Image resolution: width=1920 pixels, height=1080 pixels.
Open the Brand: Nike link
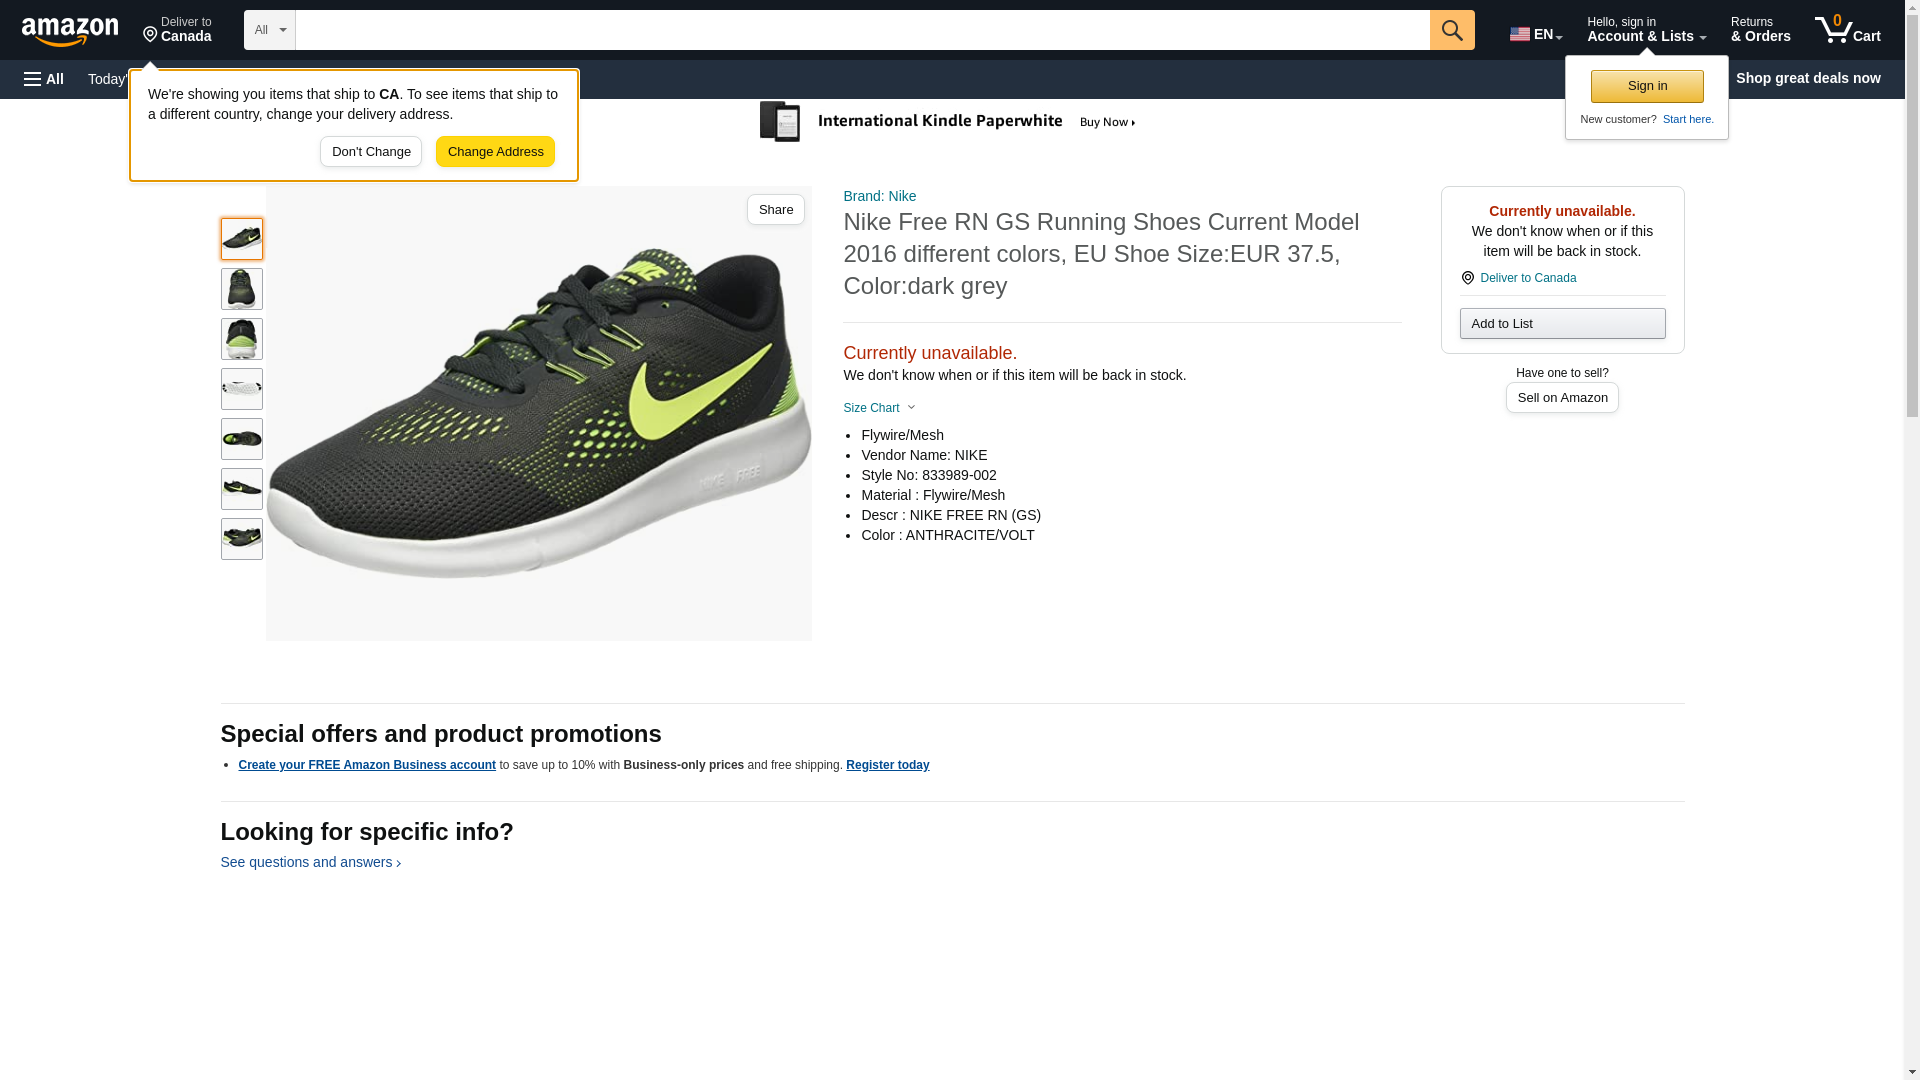point(879,196)
